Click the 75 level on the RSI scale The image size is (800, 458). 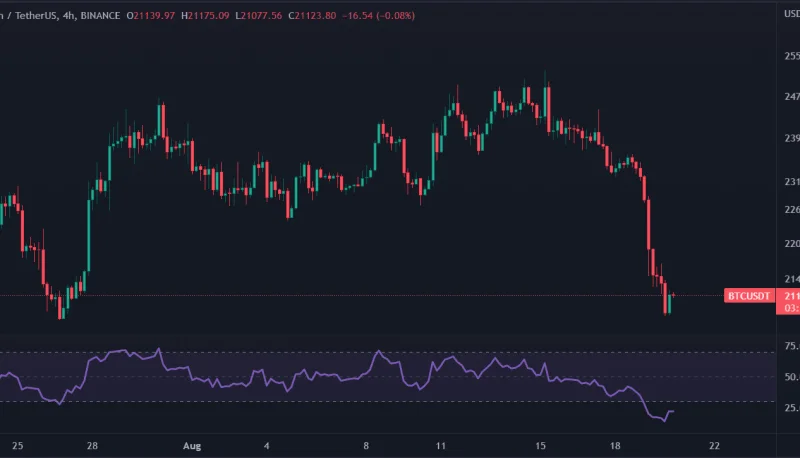[791, 346]
